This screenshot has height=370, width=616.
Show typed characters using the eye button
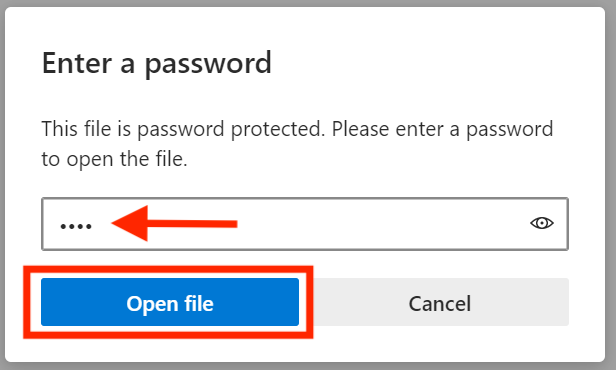tap(542, 223)
